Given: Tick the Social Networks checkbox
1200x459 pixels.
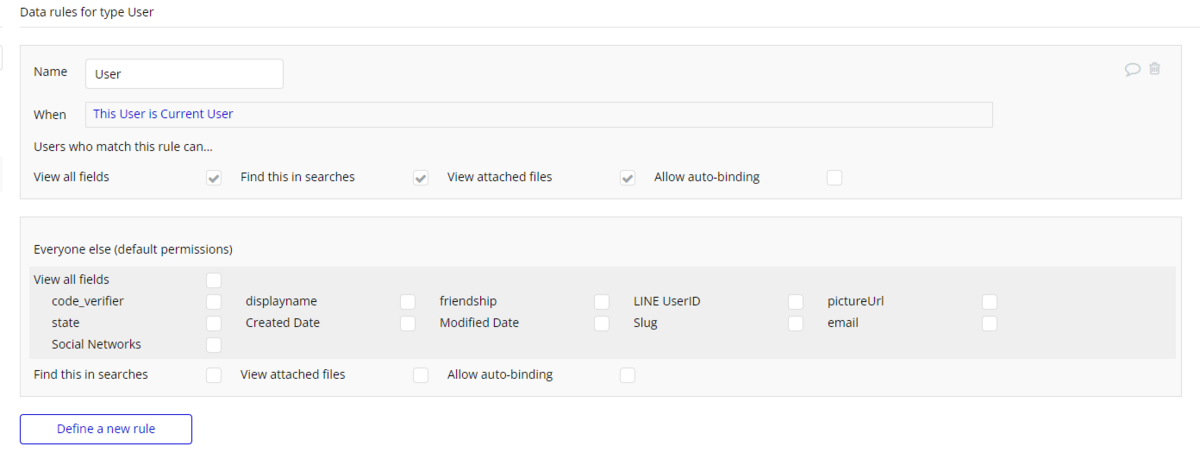Looking at the screenshot, I should click(214, 345).
